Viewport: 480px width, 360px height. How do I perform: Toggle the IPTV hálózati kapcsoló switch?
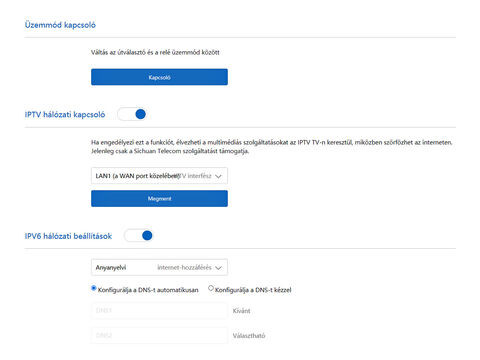[x=132, y=114]
